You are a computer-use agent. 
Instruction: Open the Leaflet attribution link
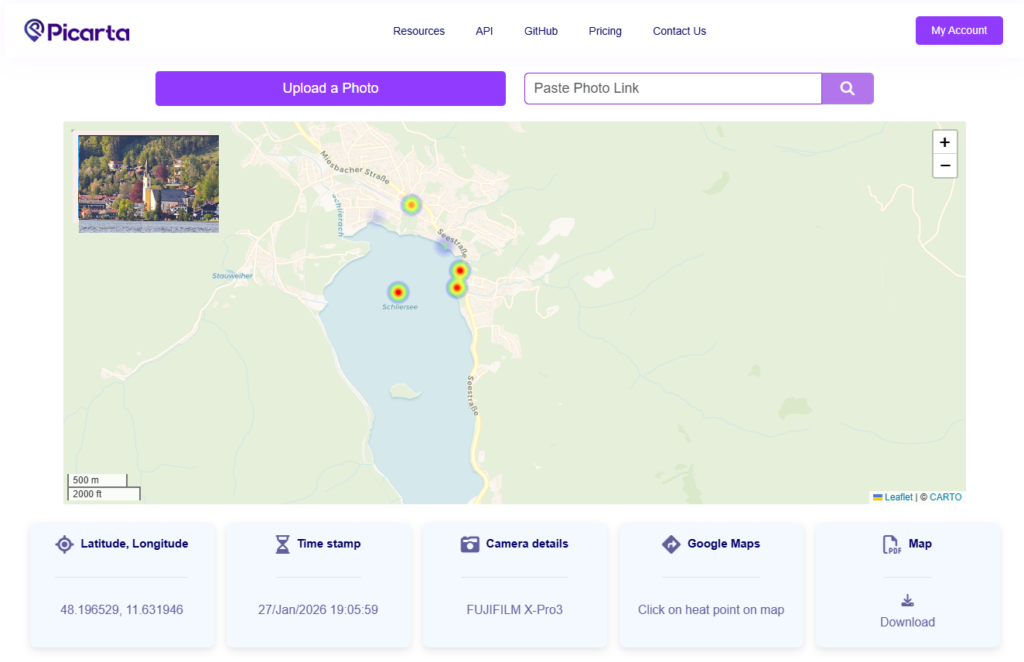(x=898, y=497)
